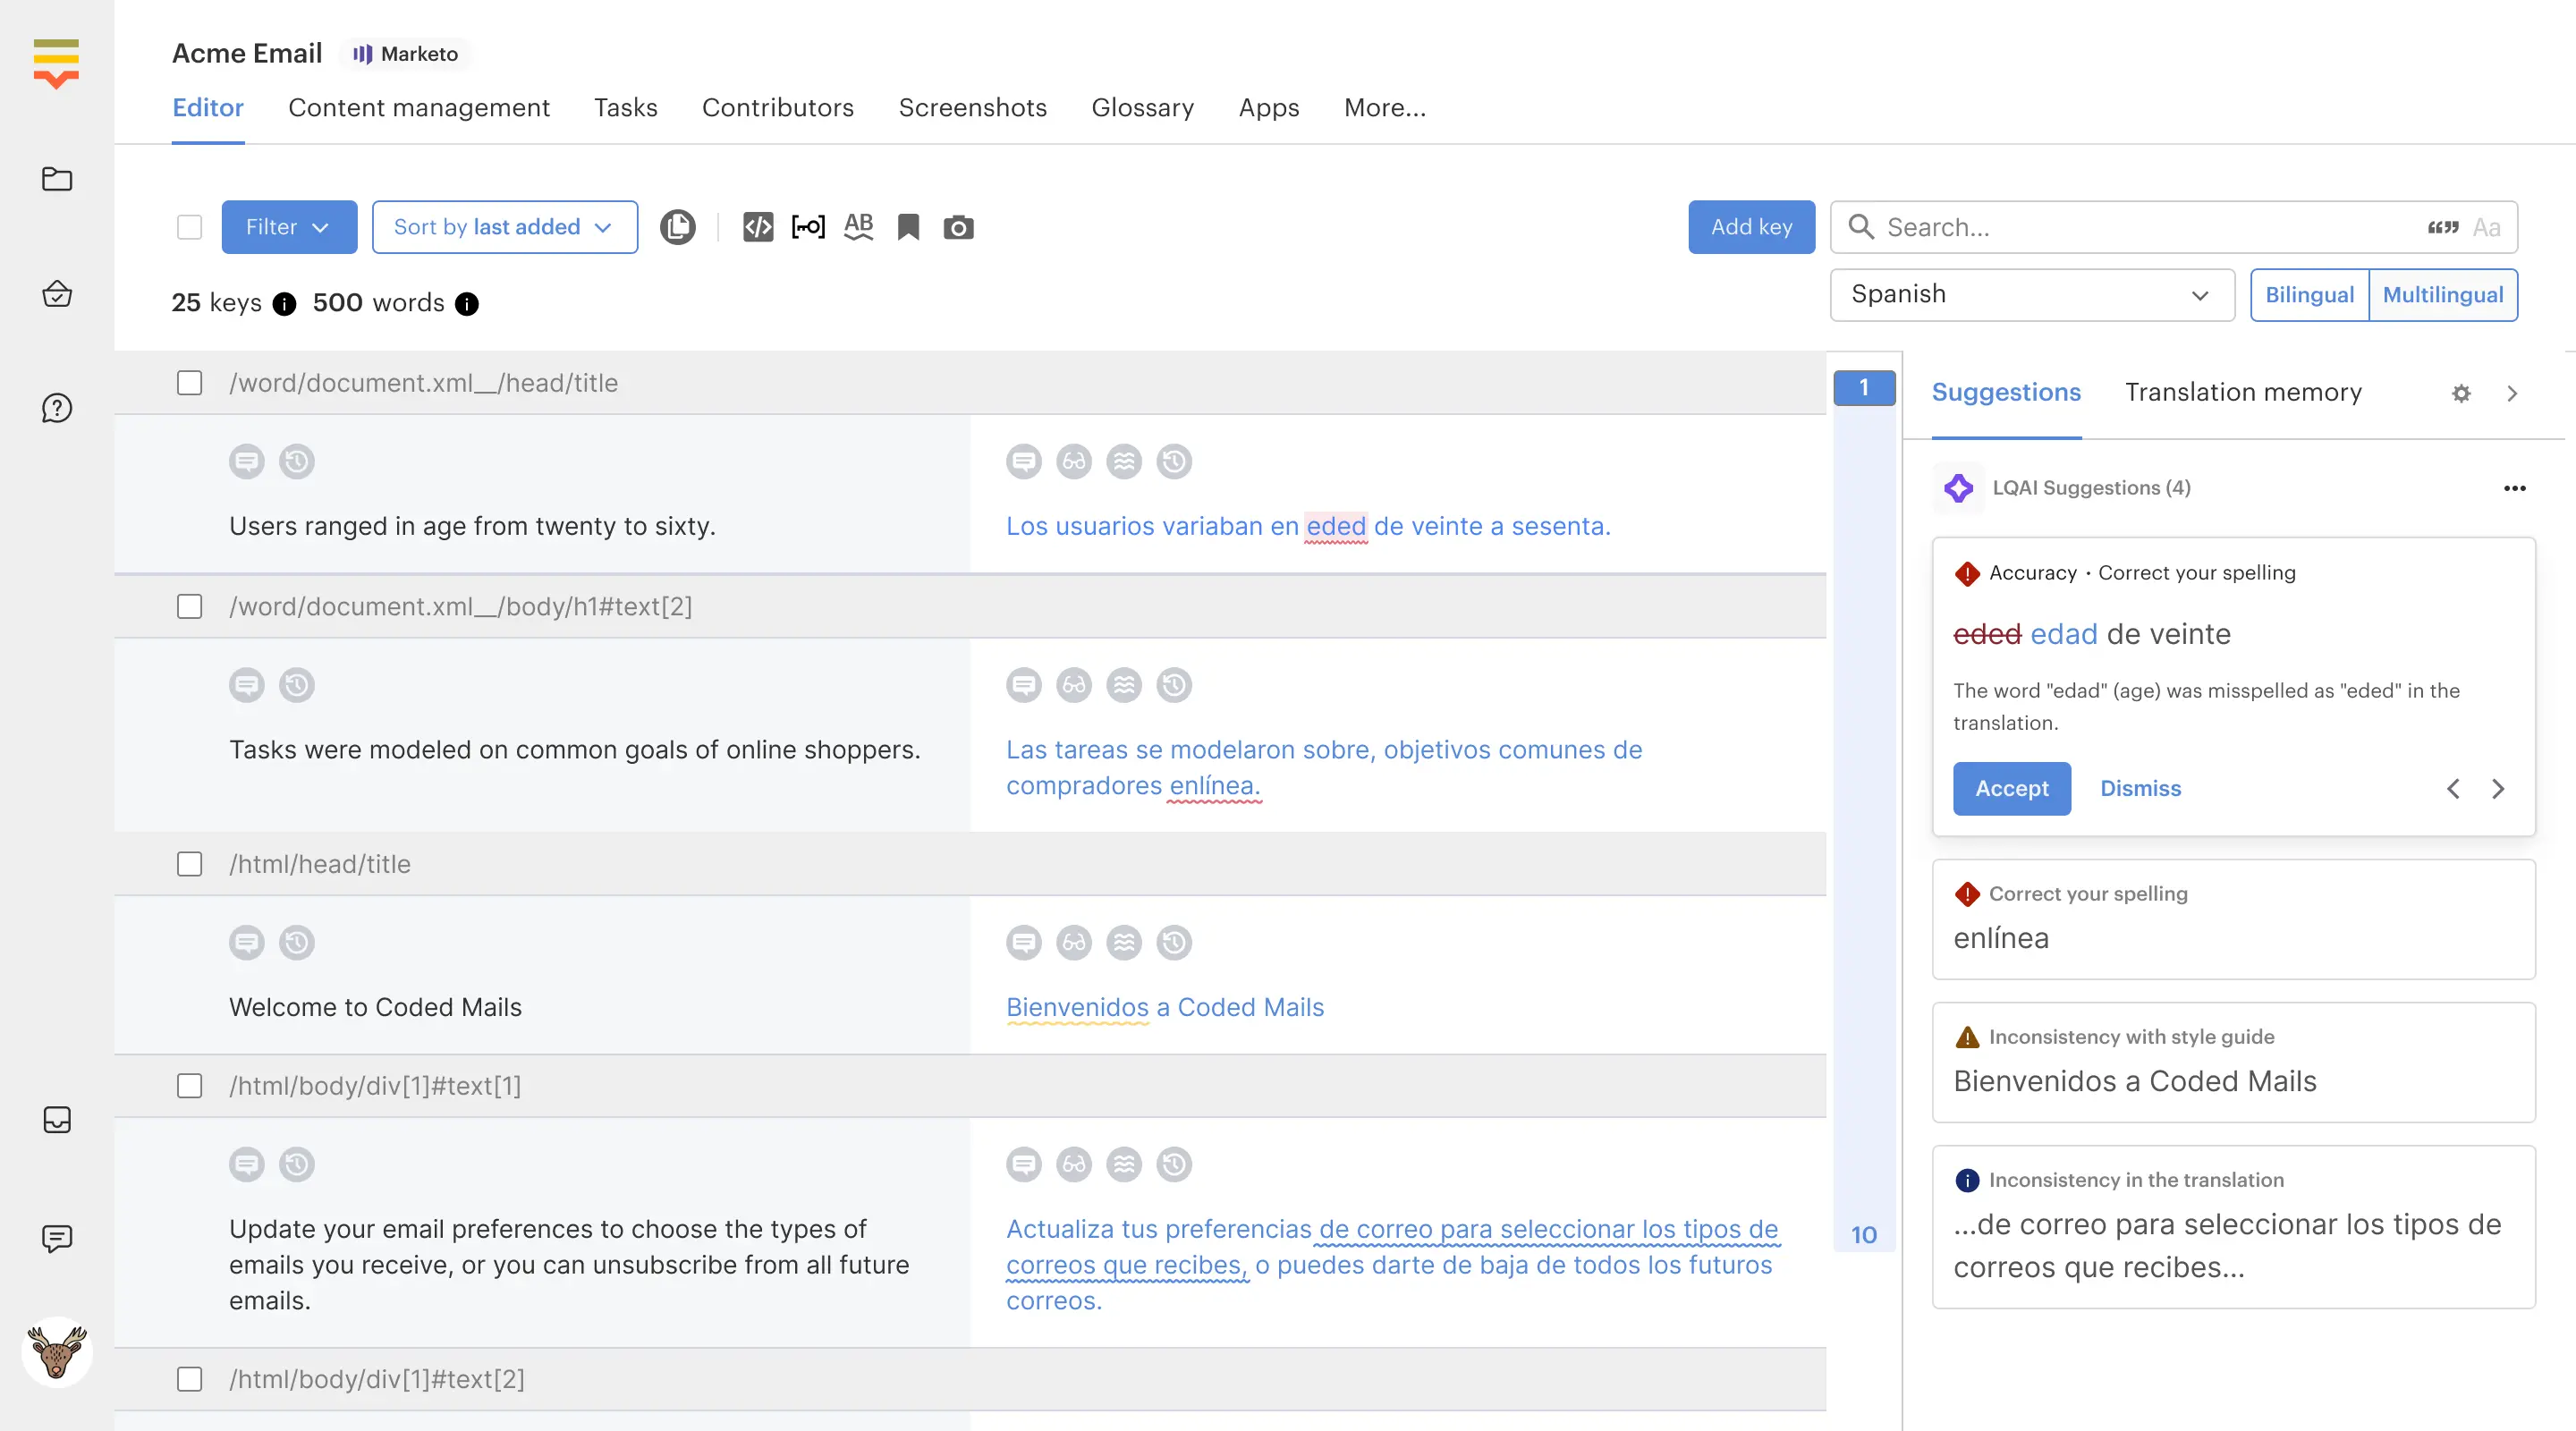Toggle the AB spellcheck toolbar icon

click(858, 227)
